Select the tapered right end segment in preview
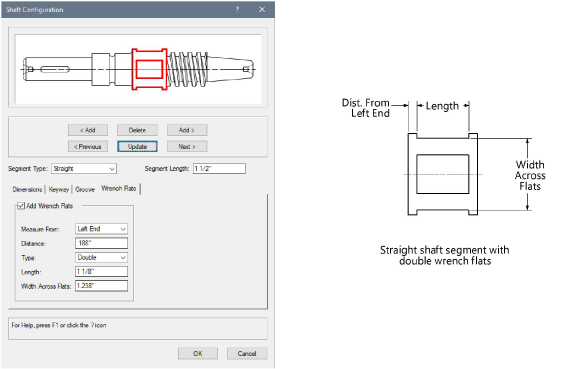The width and height of the screenshot is (567, 369). pyautogui.click(x=231, y=69)
